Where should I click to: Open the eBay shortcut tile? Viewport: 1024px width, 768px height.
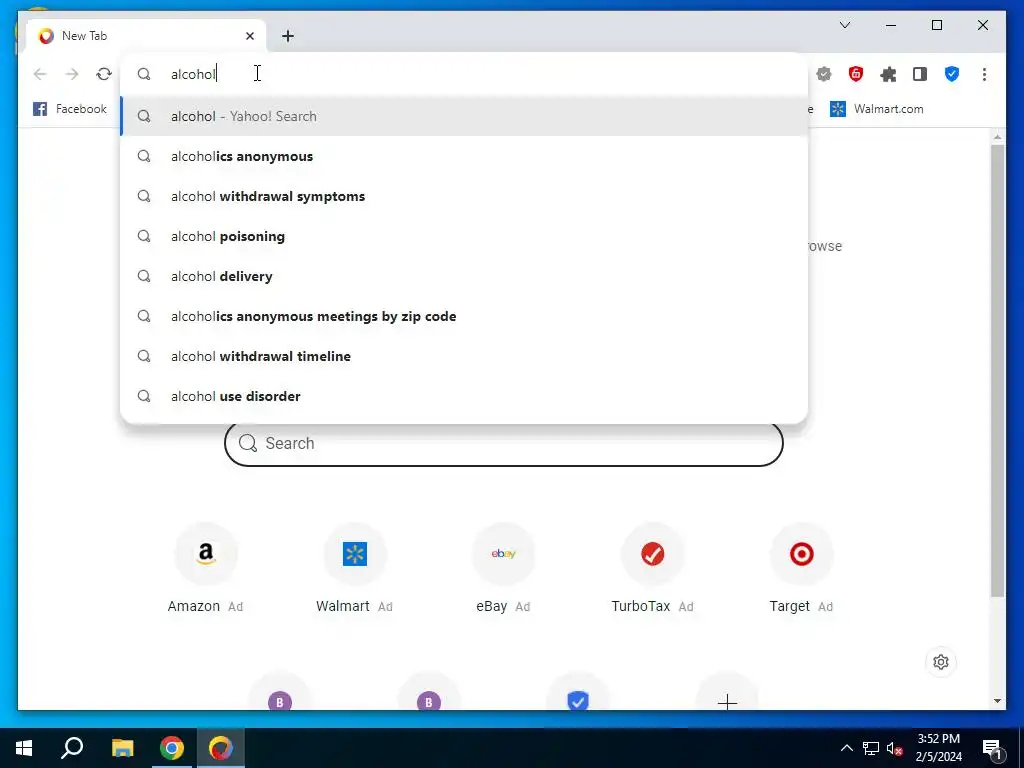click(x=504, y=568)
